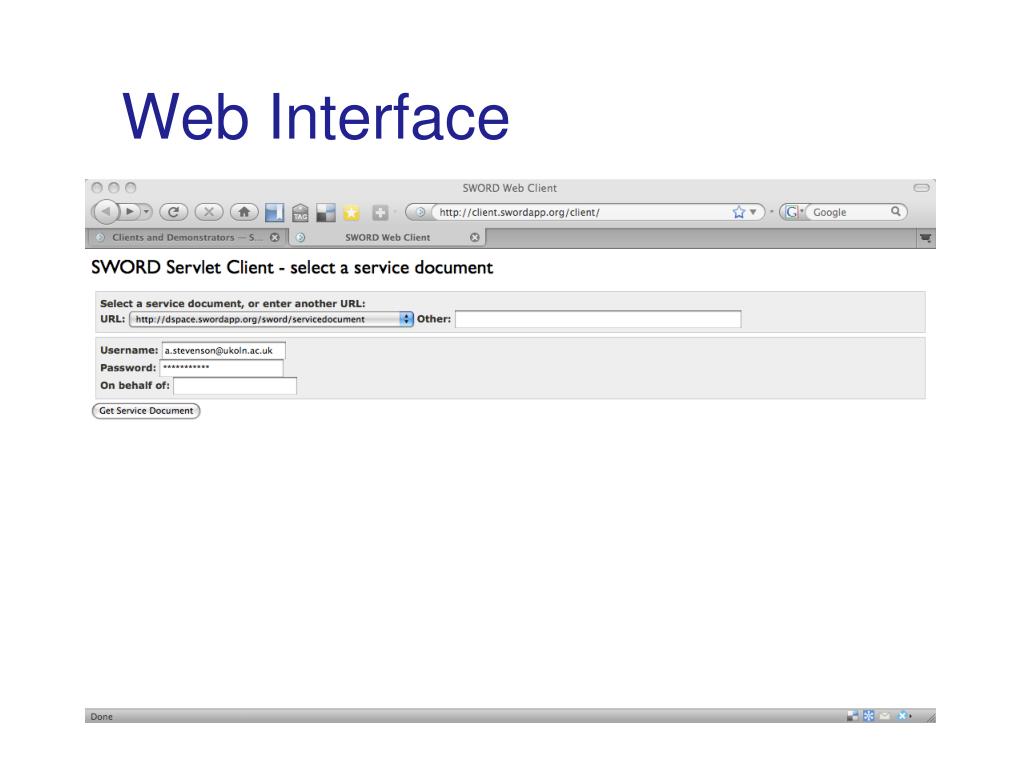Click the minimize window traffic light button
This screenshot has width=1024, height=768.
[114, 188]
